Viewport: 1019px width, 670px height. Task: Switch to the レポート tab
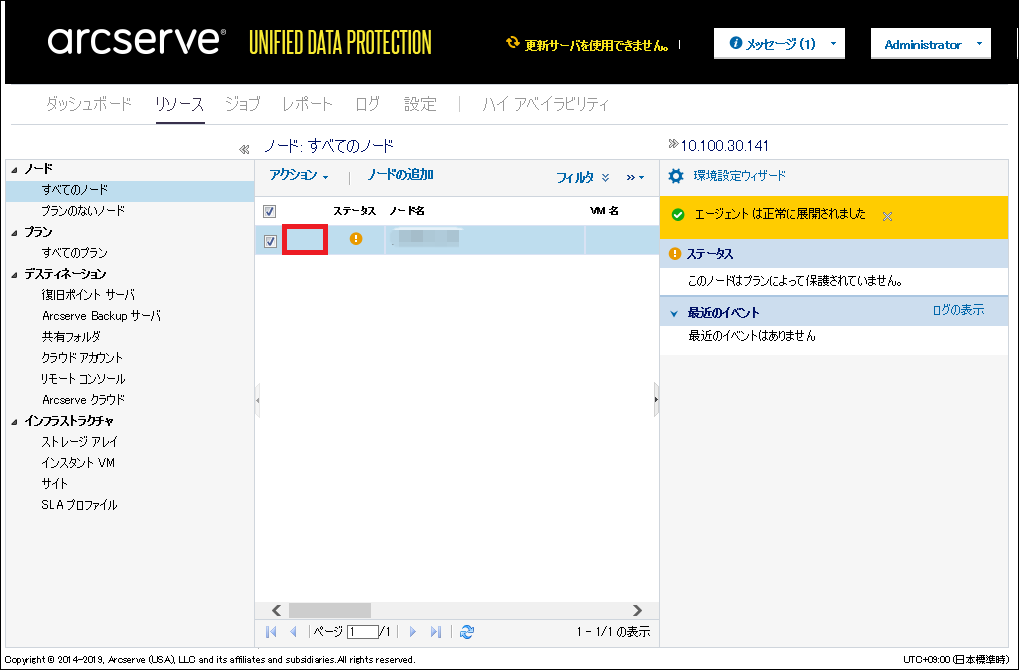click(307, 104)
